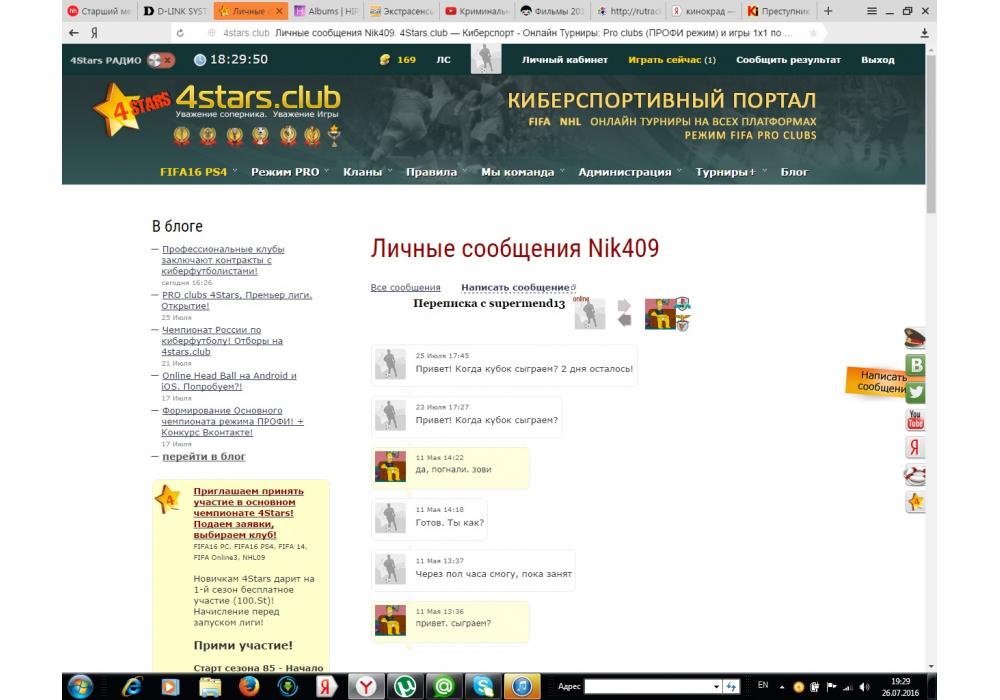Expand the Режим PRO dropdown menu

pos(289,172)
